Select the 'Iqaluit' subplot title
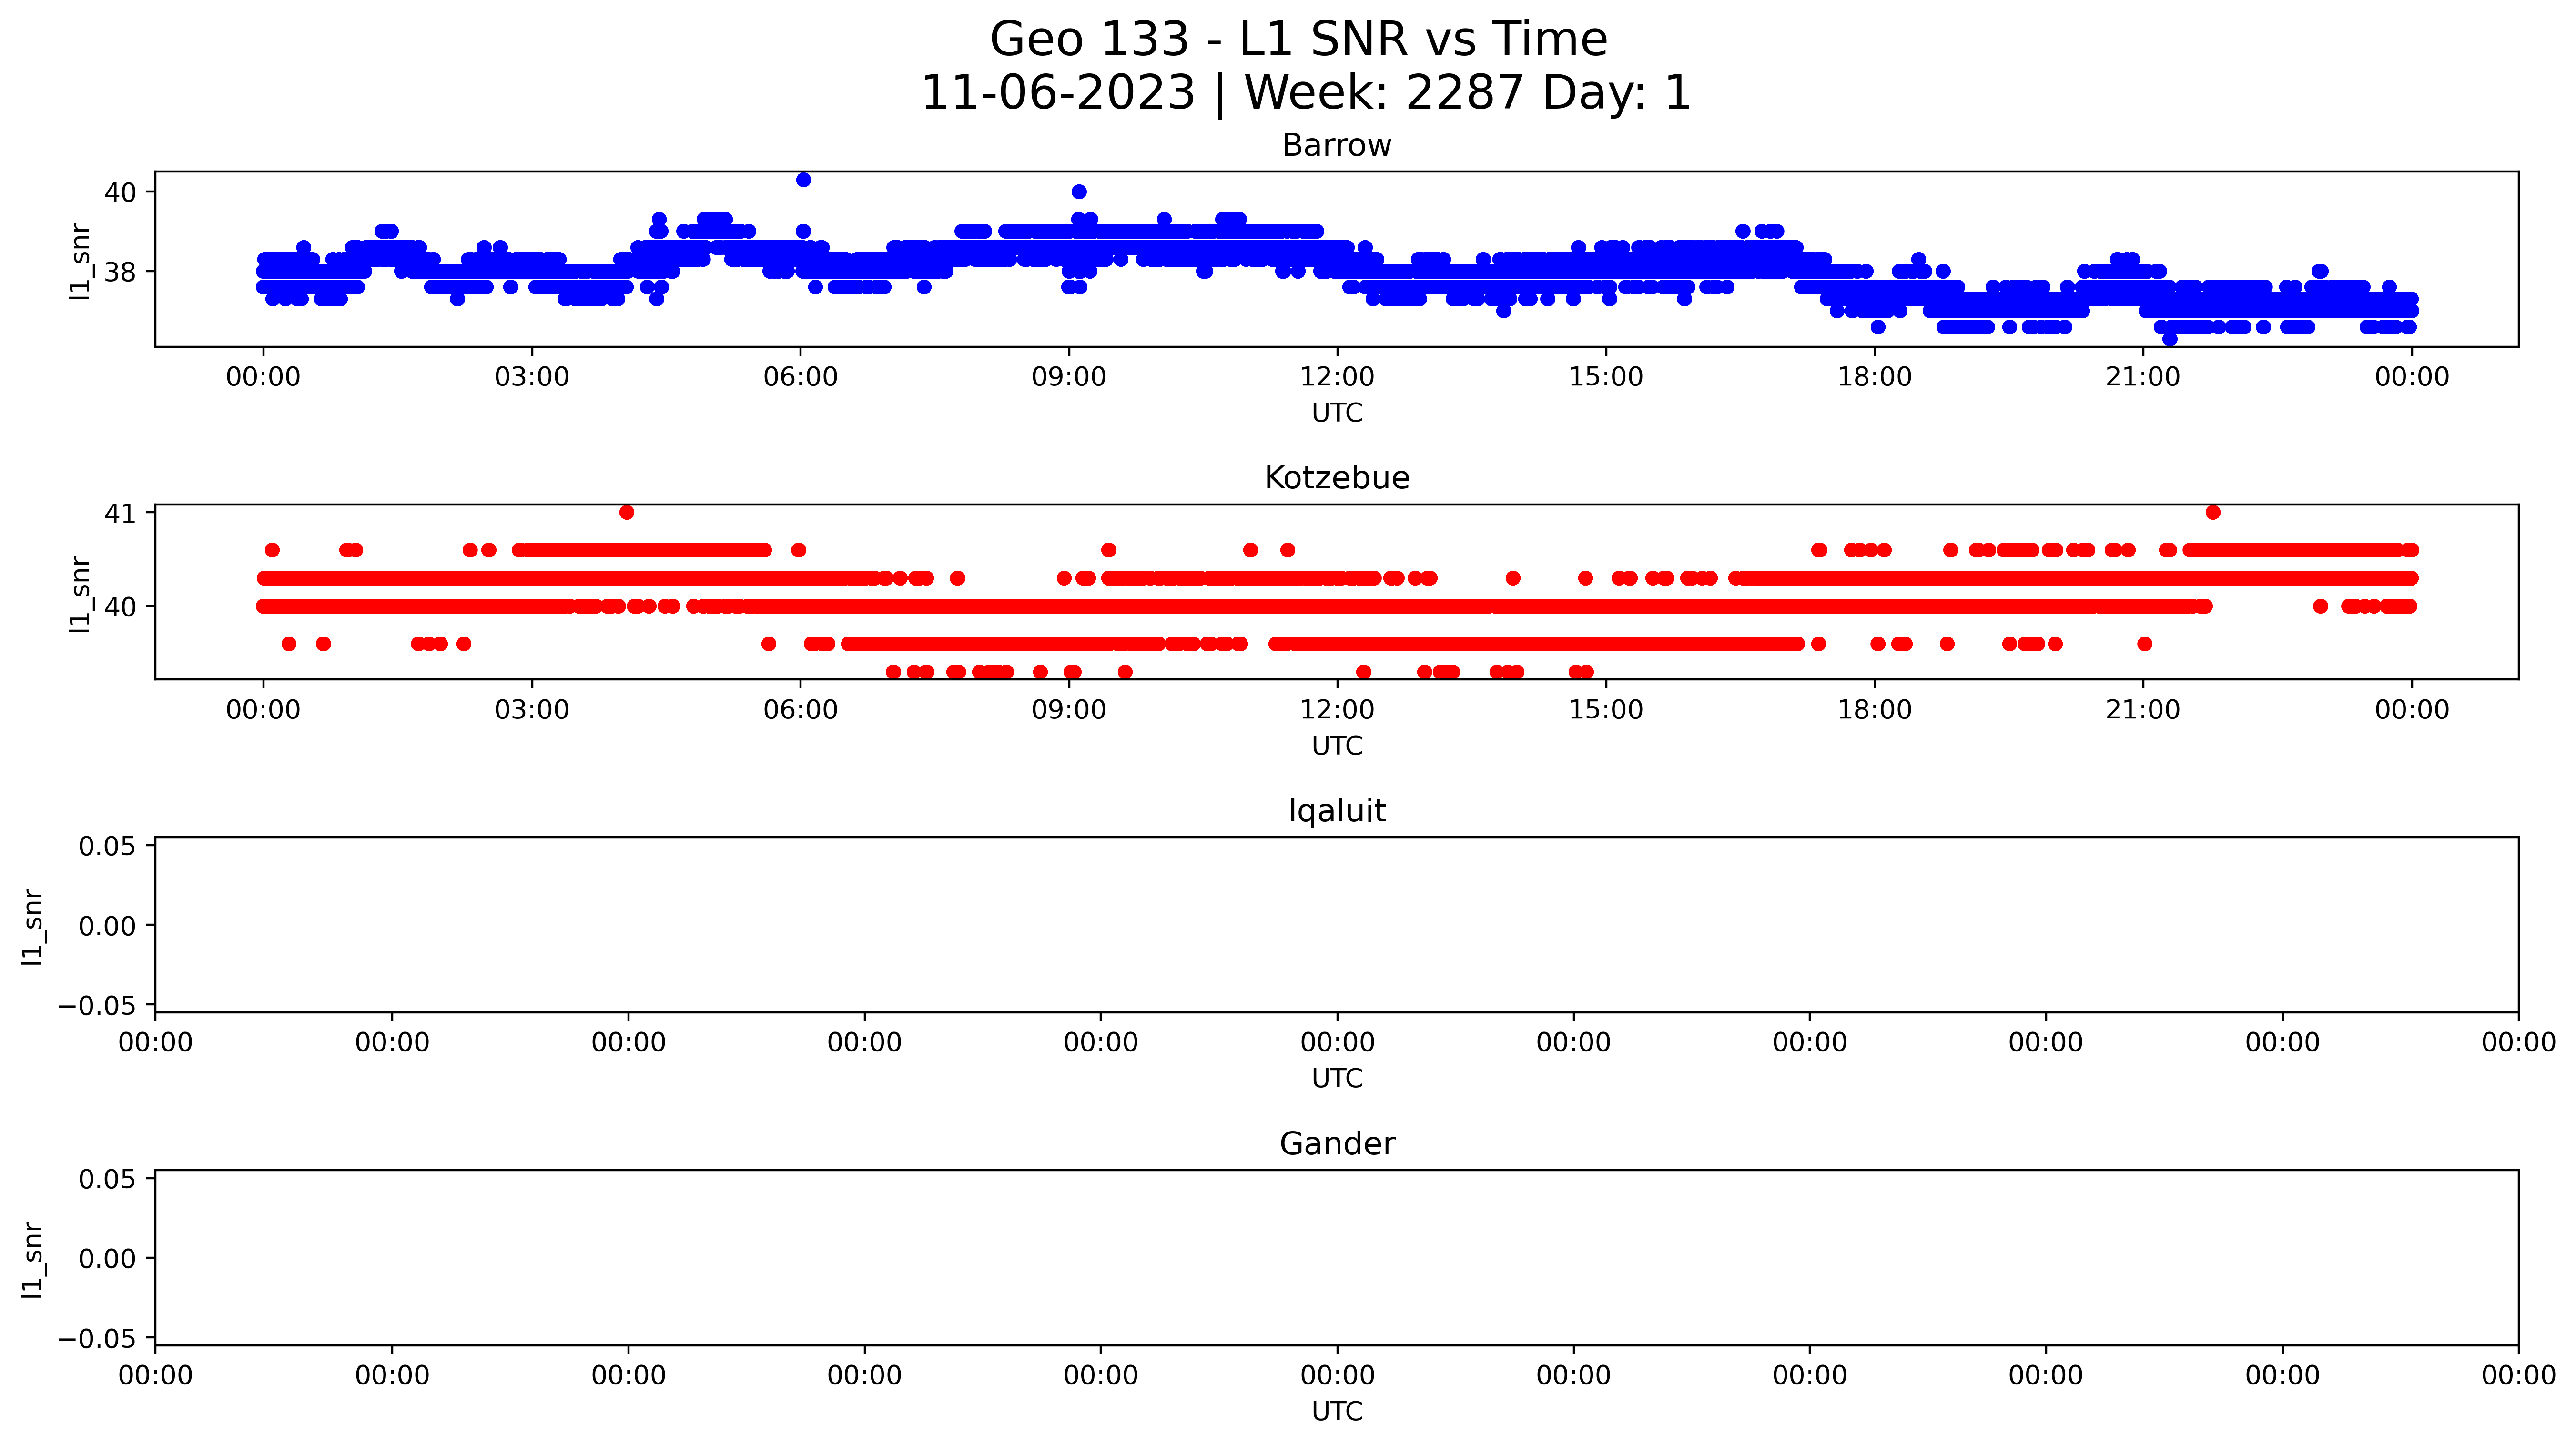The height and width of the screenshot is (1445, 2576). point(1336,811)
